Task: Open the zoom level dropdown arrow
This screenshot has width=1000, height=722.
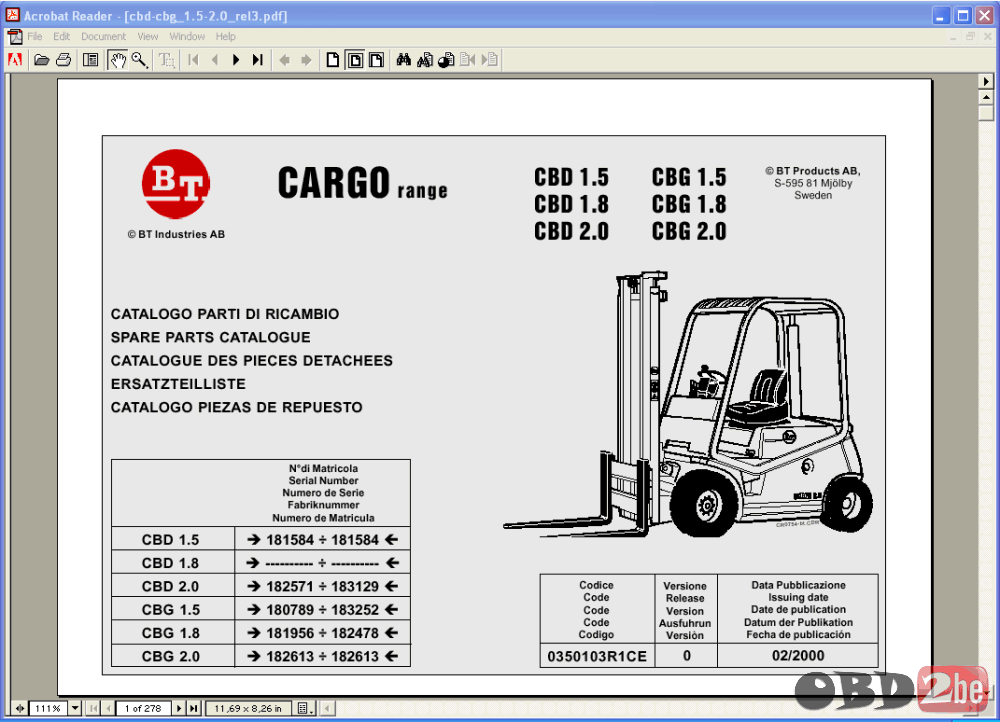Action: tap(75, 708)
